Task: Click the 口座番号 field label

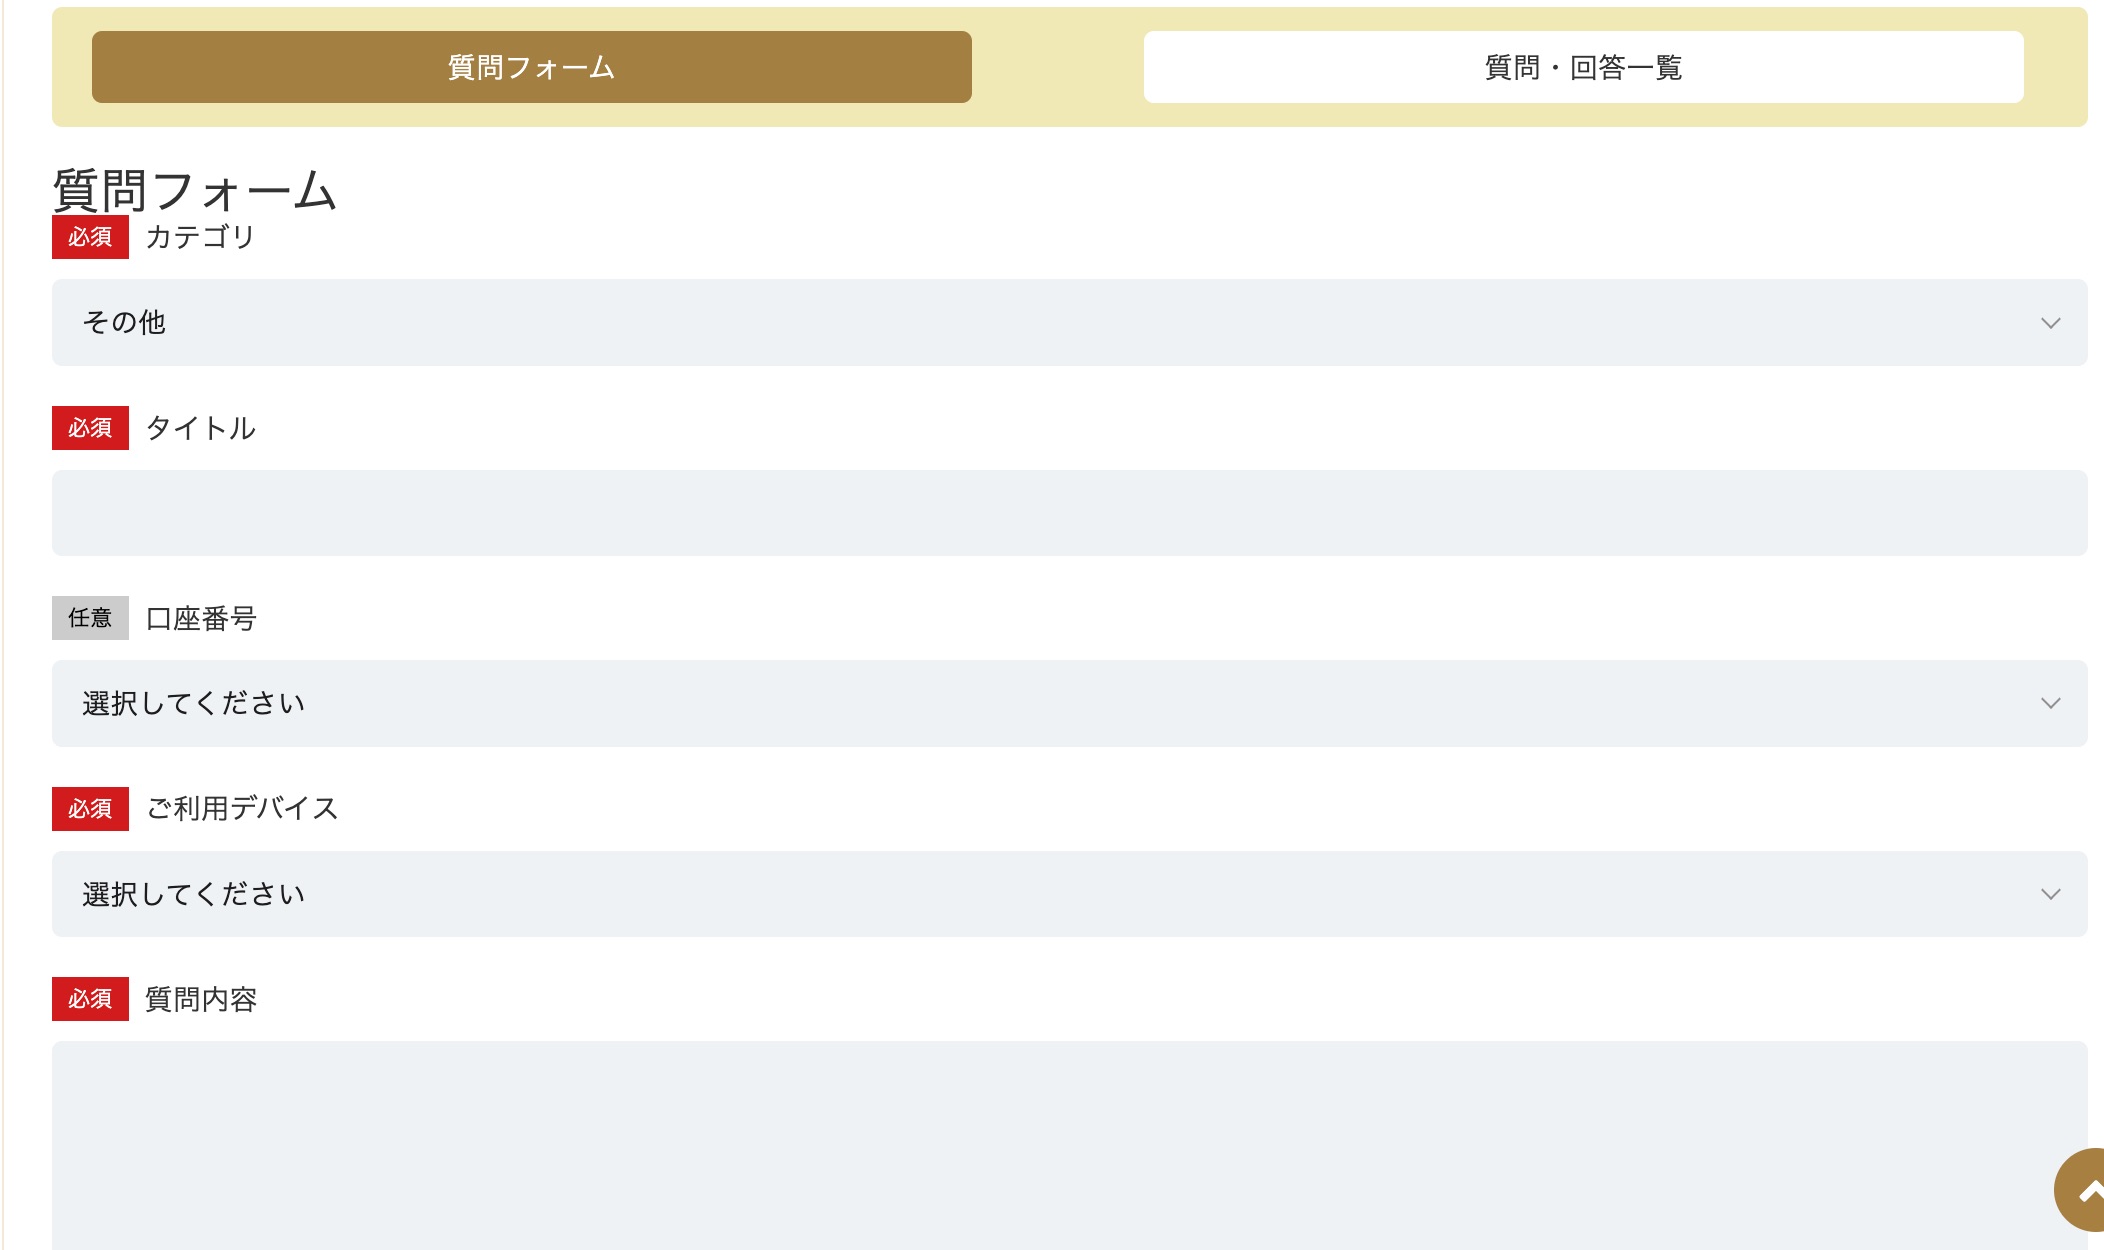Action: click(201, 618)
